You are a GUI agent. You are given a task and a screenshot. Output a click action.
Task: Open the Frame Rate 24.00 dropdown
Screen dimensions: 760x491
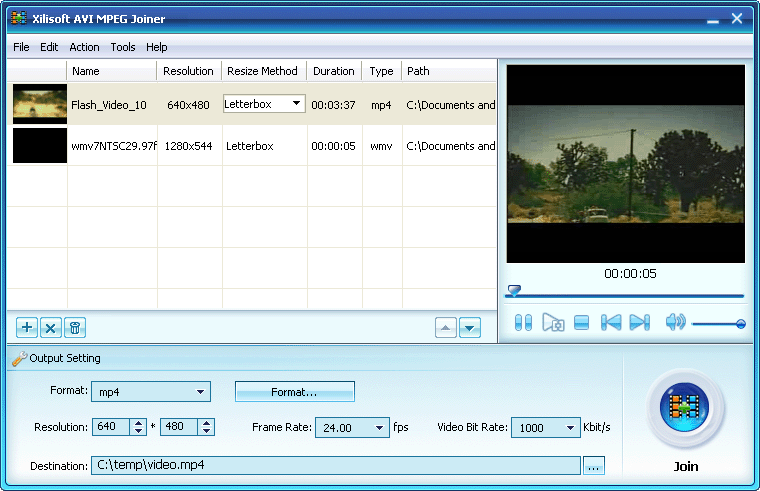(x=380, y=428)
